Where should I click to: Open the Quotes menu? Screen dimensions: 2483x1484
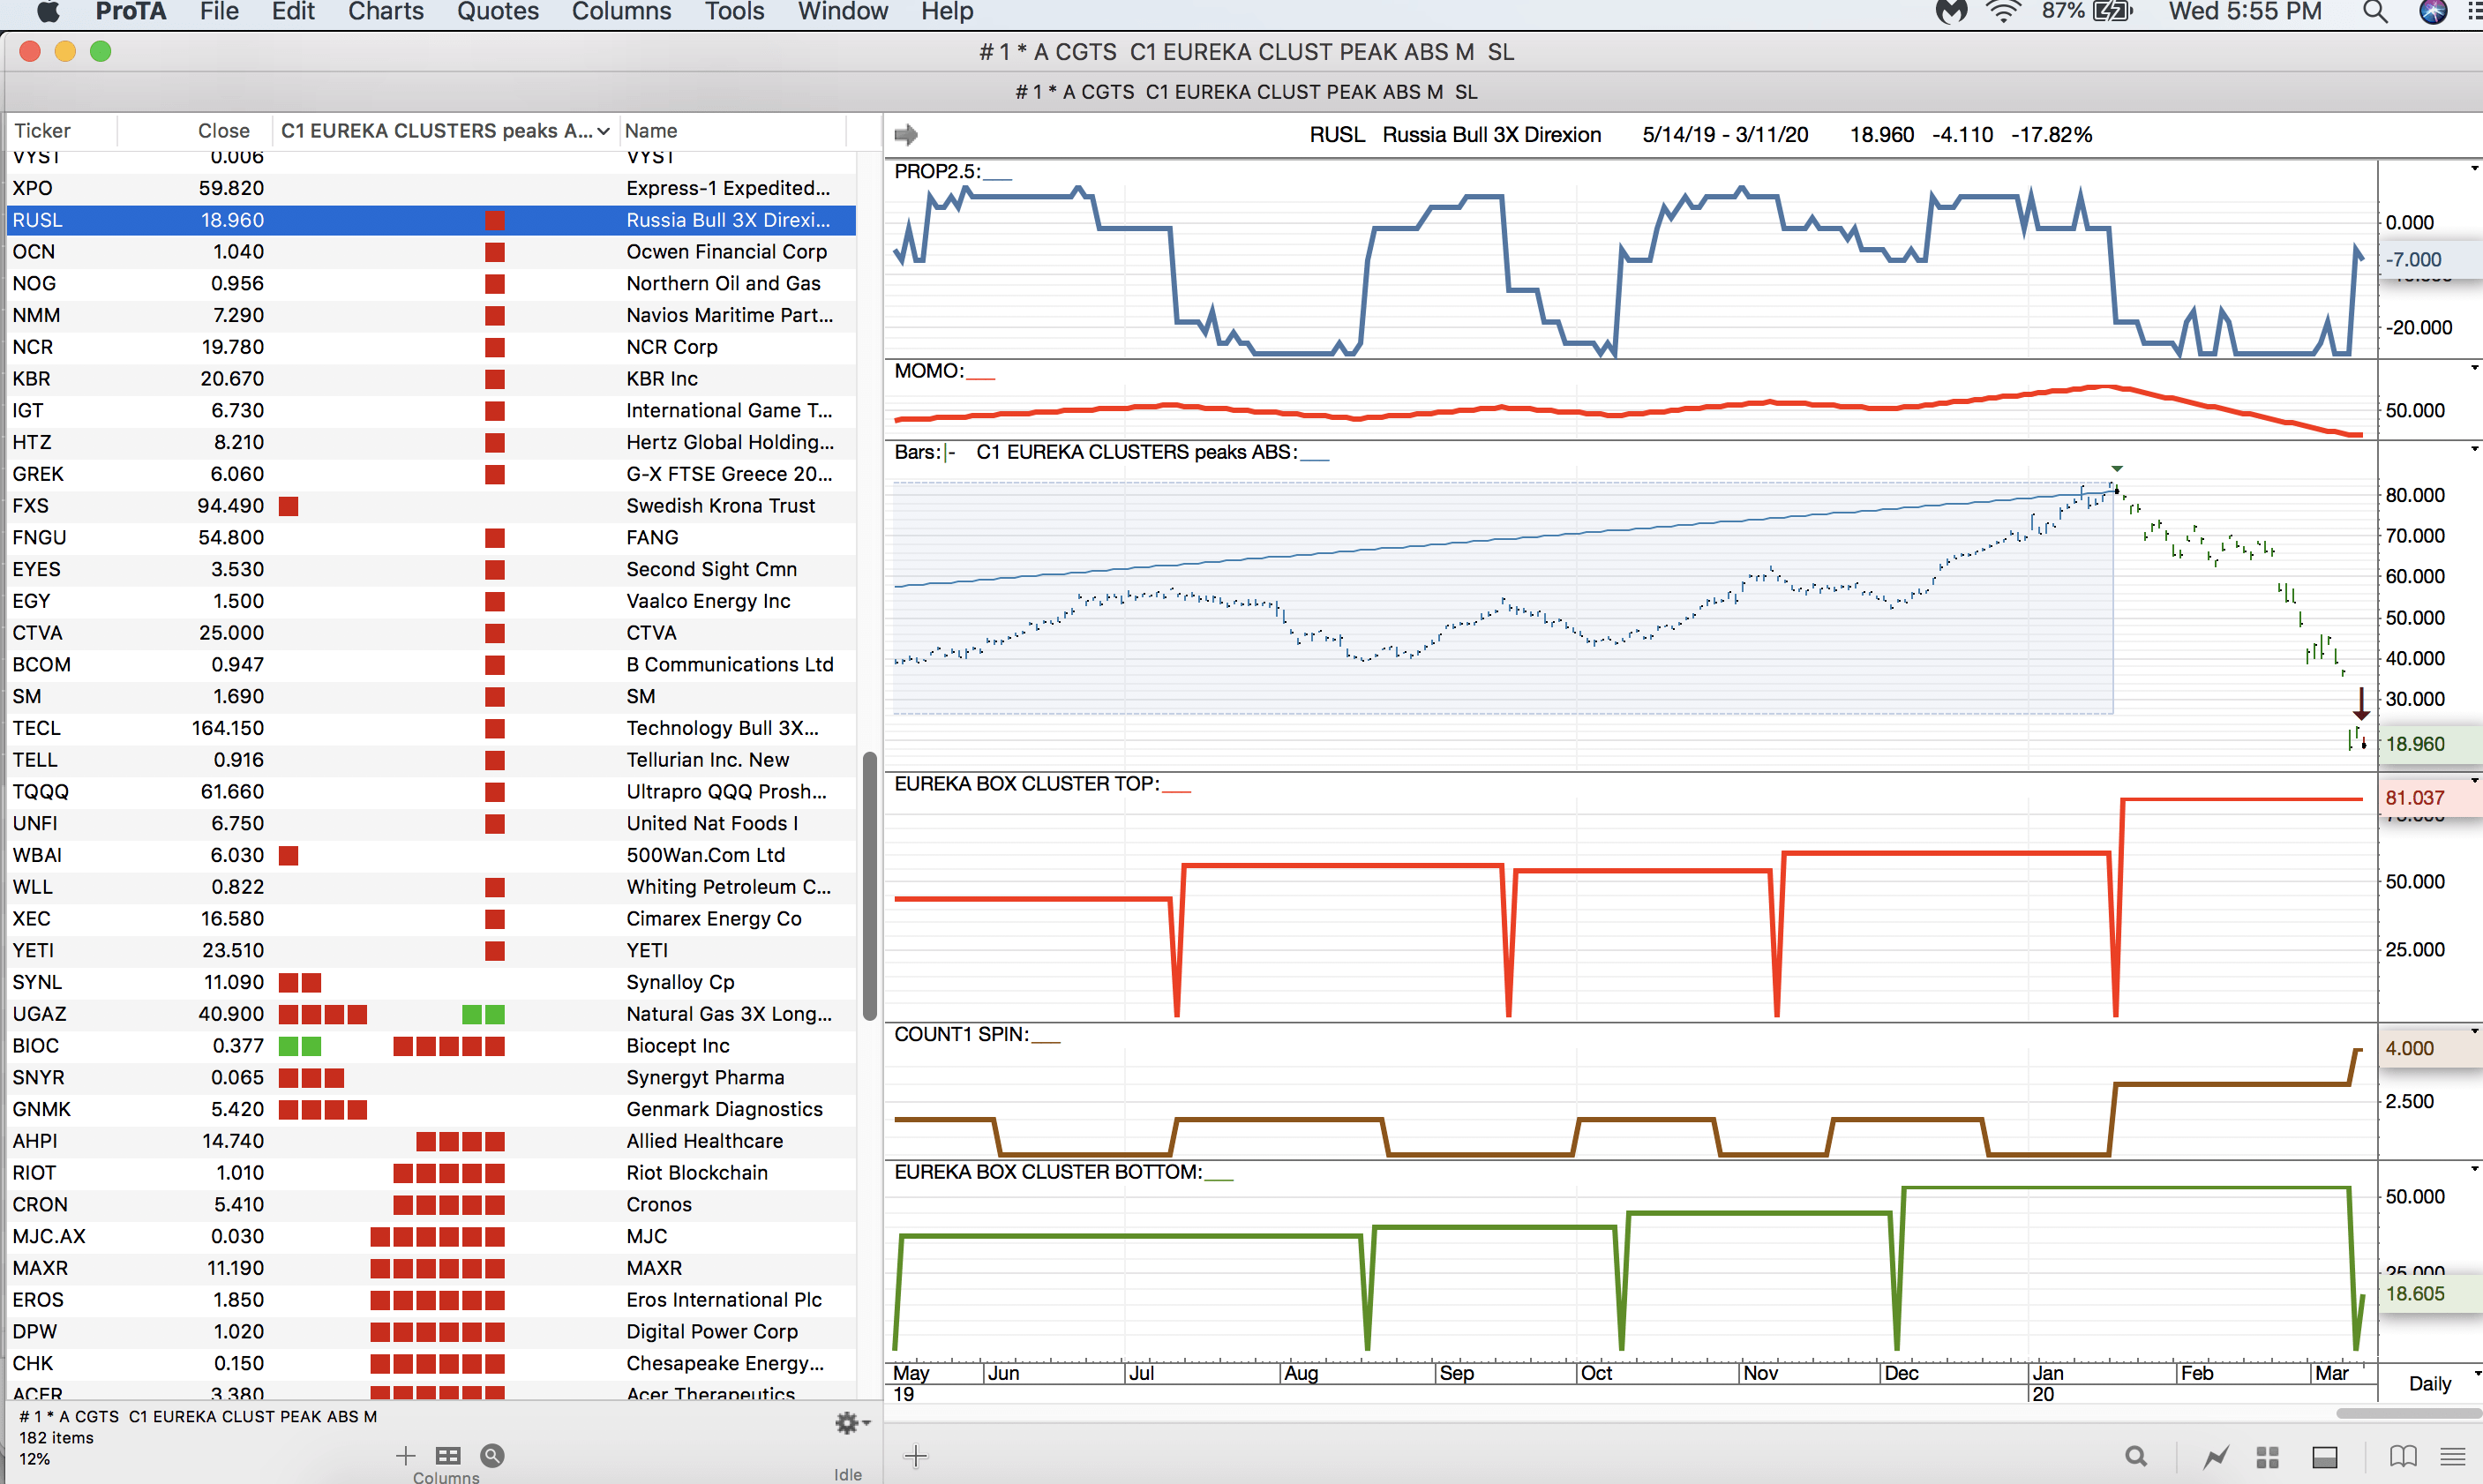point(497,12)
